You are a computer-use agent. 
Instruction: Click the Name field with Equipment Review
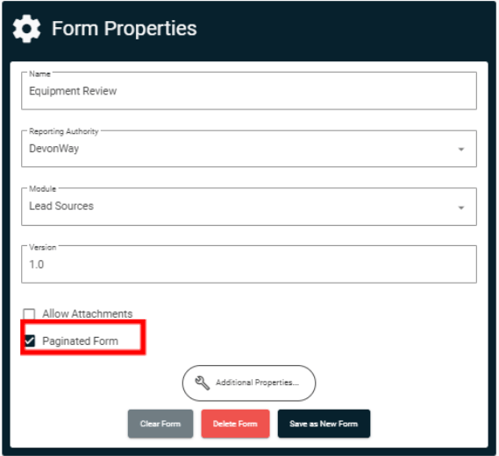point(249,91)
